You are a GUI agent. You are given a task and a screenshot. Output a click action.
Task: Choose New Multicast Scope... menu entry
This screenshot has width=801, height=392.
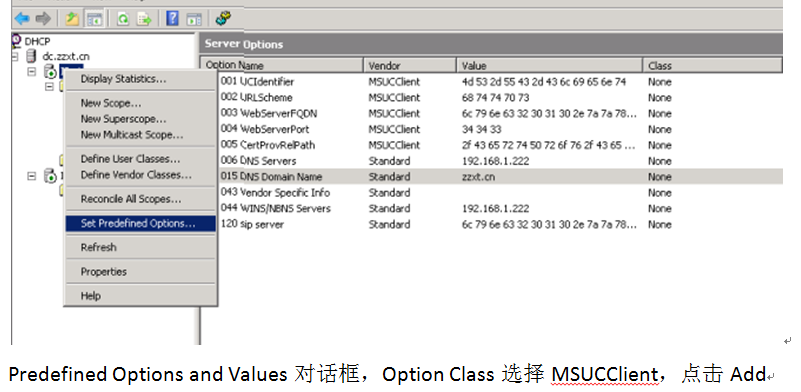pyautogui.click(x=140, y=135)
